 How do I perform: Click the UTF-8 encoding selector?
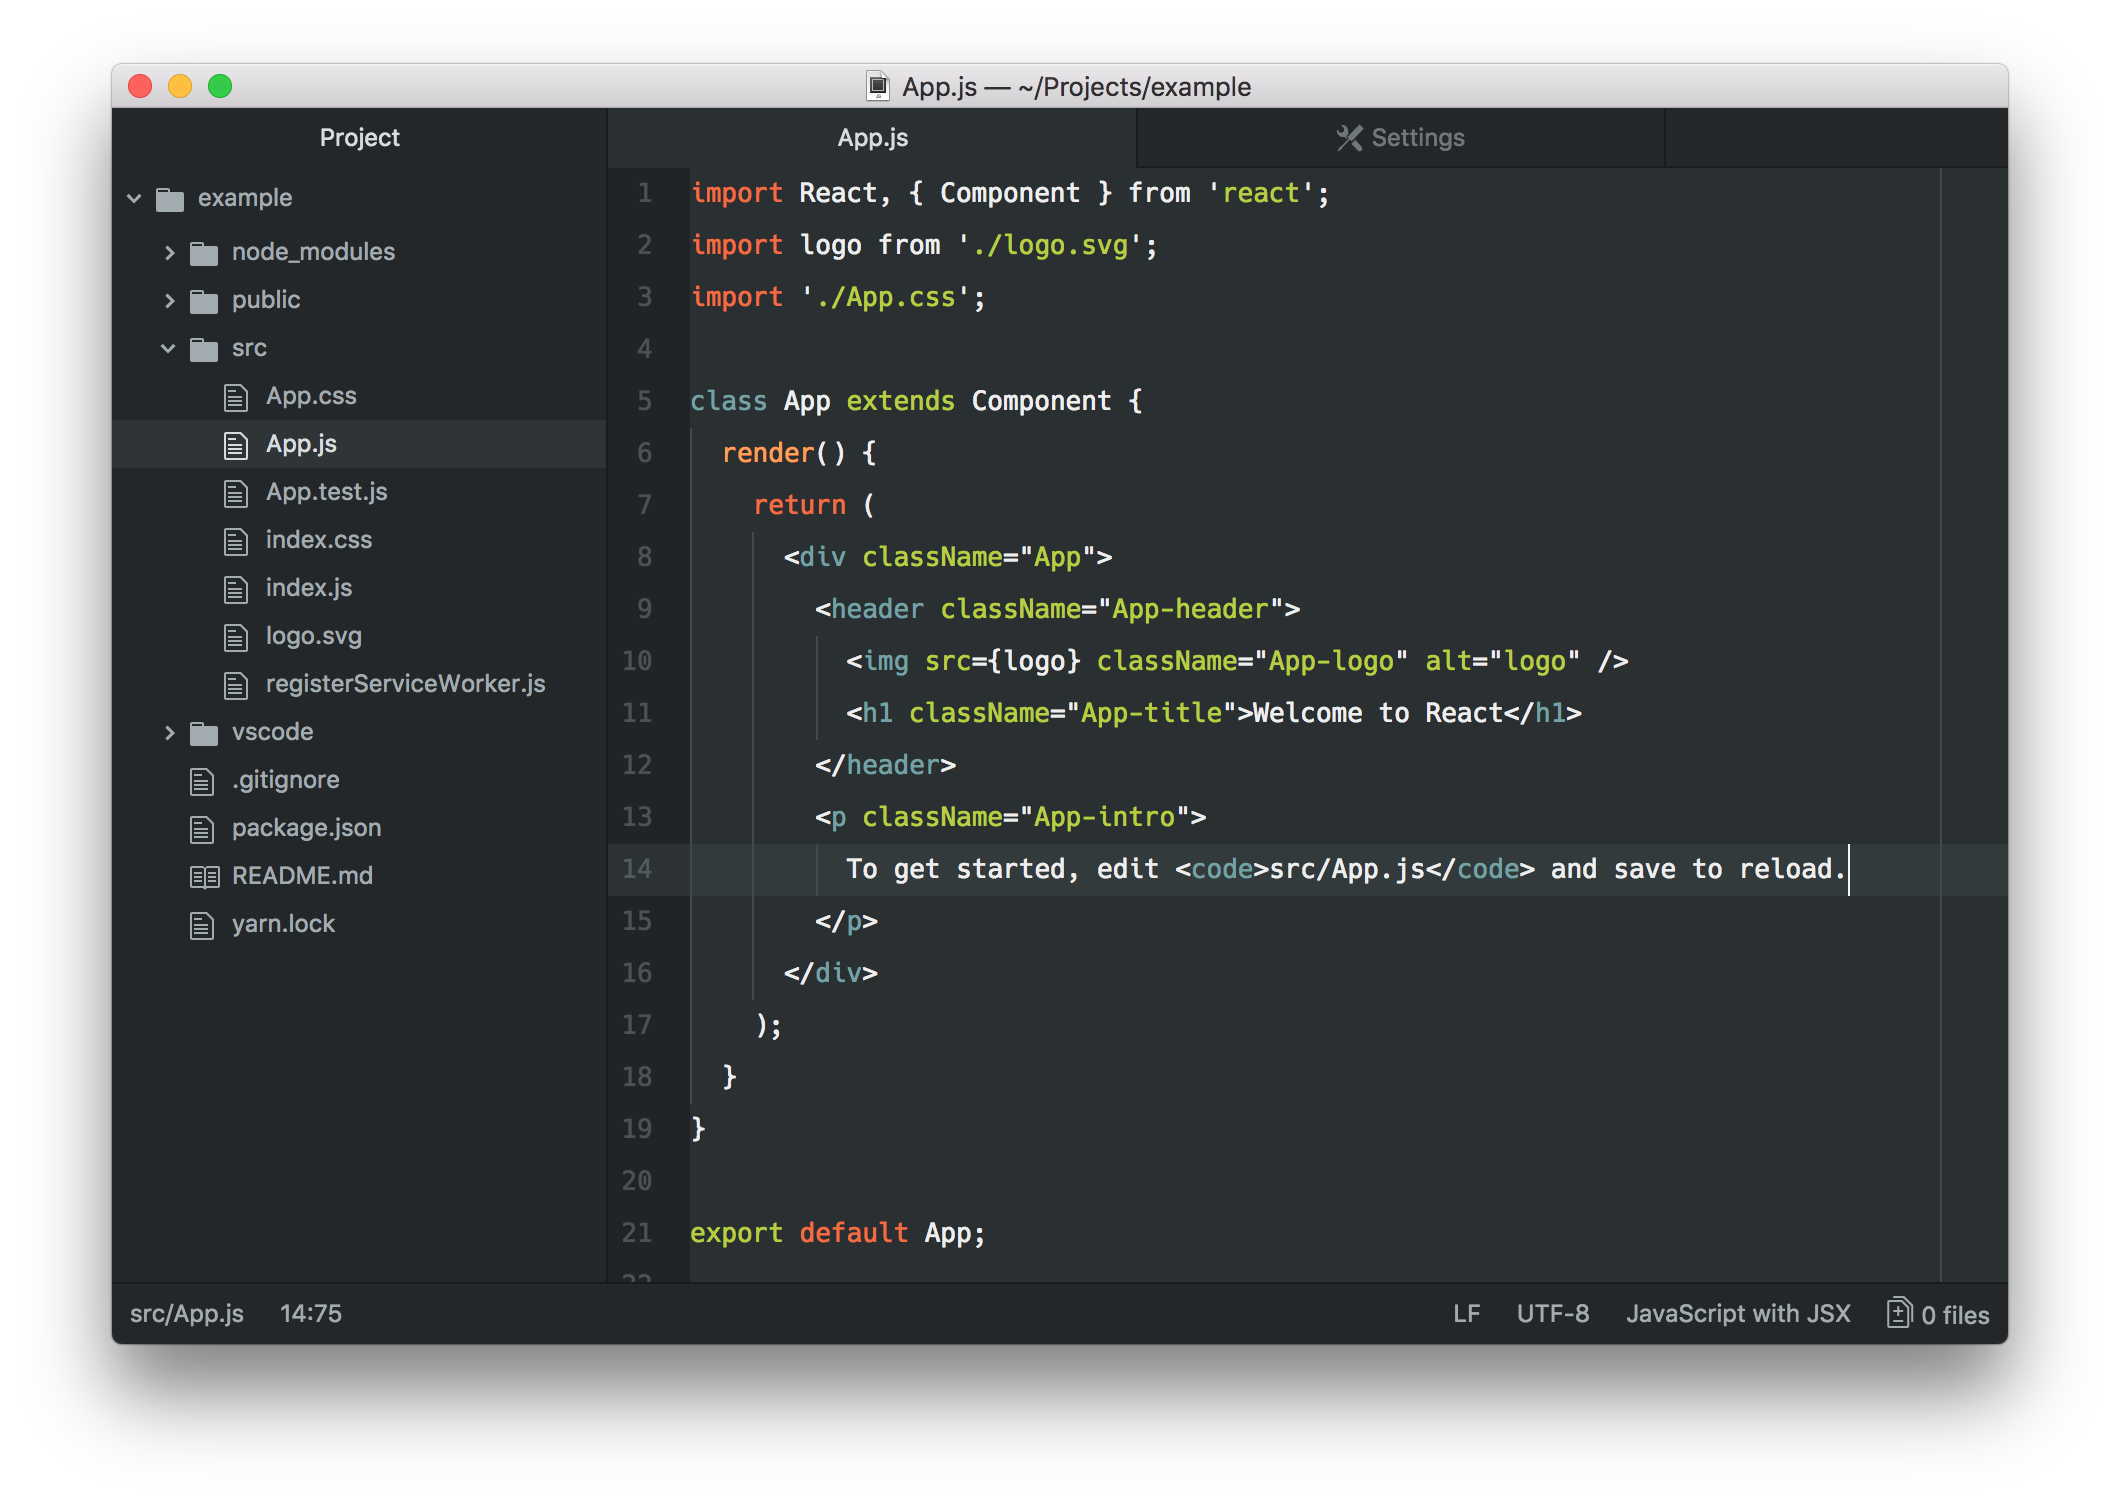pyautogui.click(x=1552, y=1313)
